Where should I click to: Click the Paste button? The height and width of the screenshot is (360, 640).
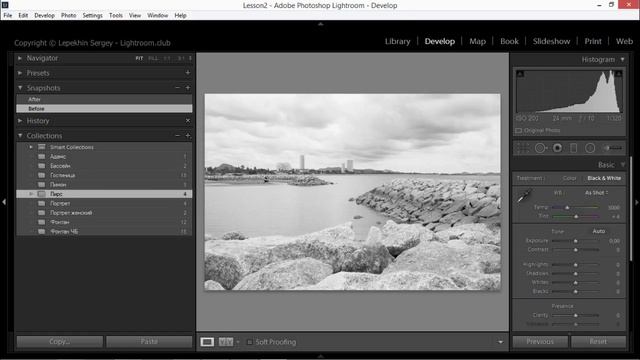(149, 342)
